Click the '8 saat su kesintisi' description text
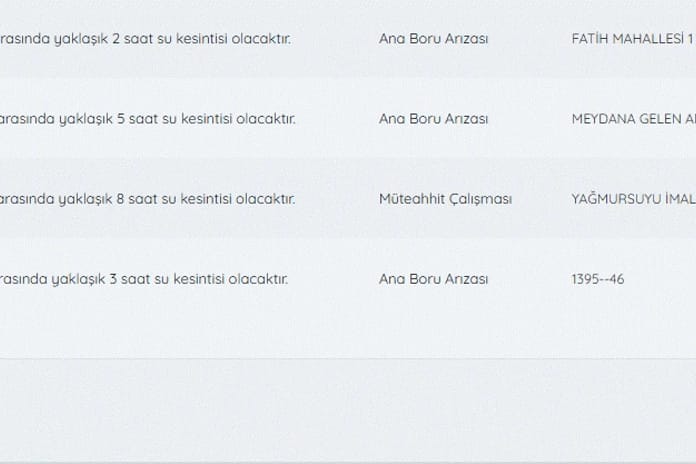Image resolution: width=696 pixels, height=464 pixels. pos(147,199)
